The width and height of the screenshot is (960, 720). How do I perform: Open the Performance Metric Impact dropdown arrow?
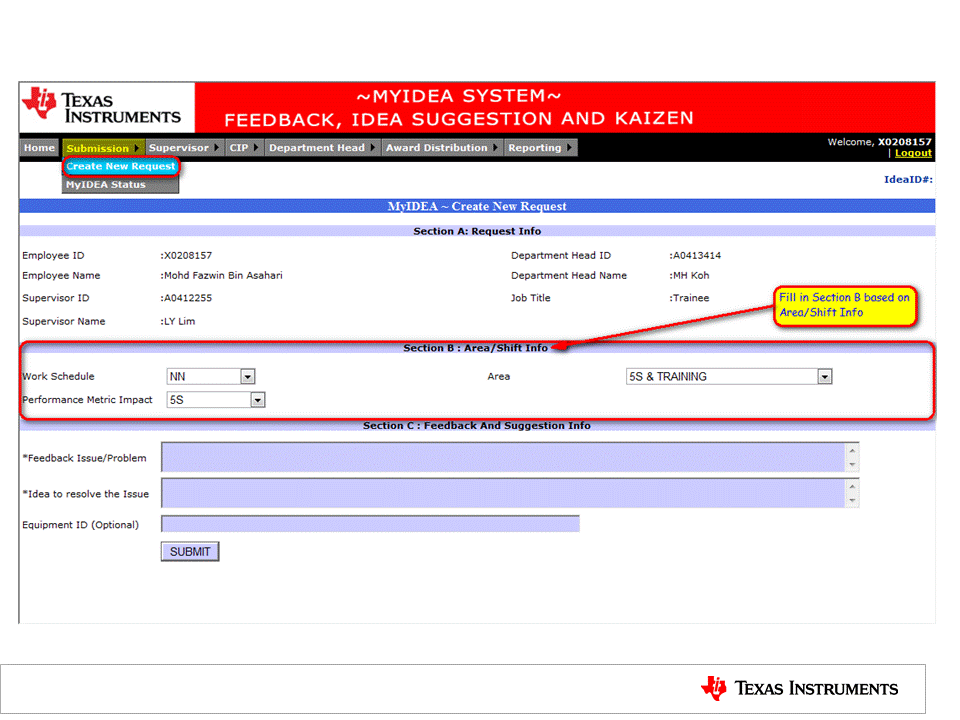258,400
